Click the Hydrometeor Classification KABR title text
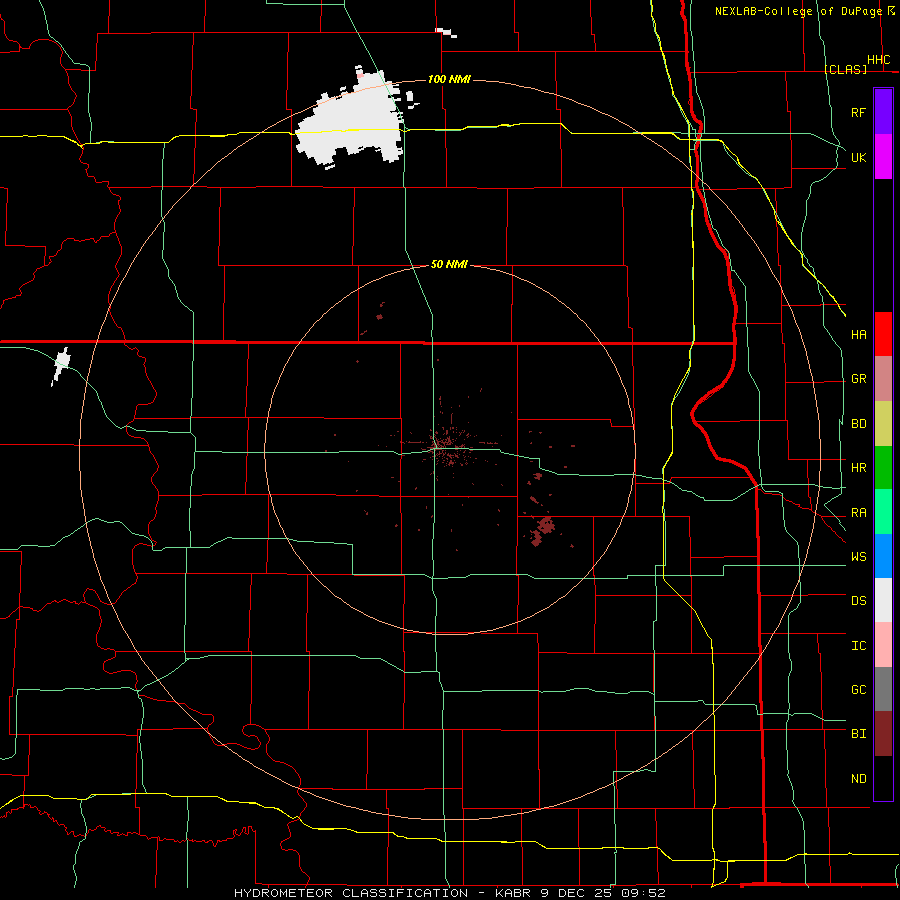 (x=449, y=893)
